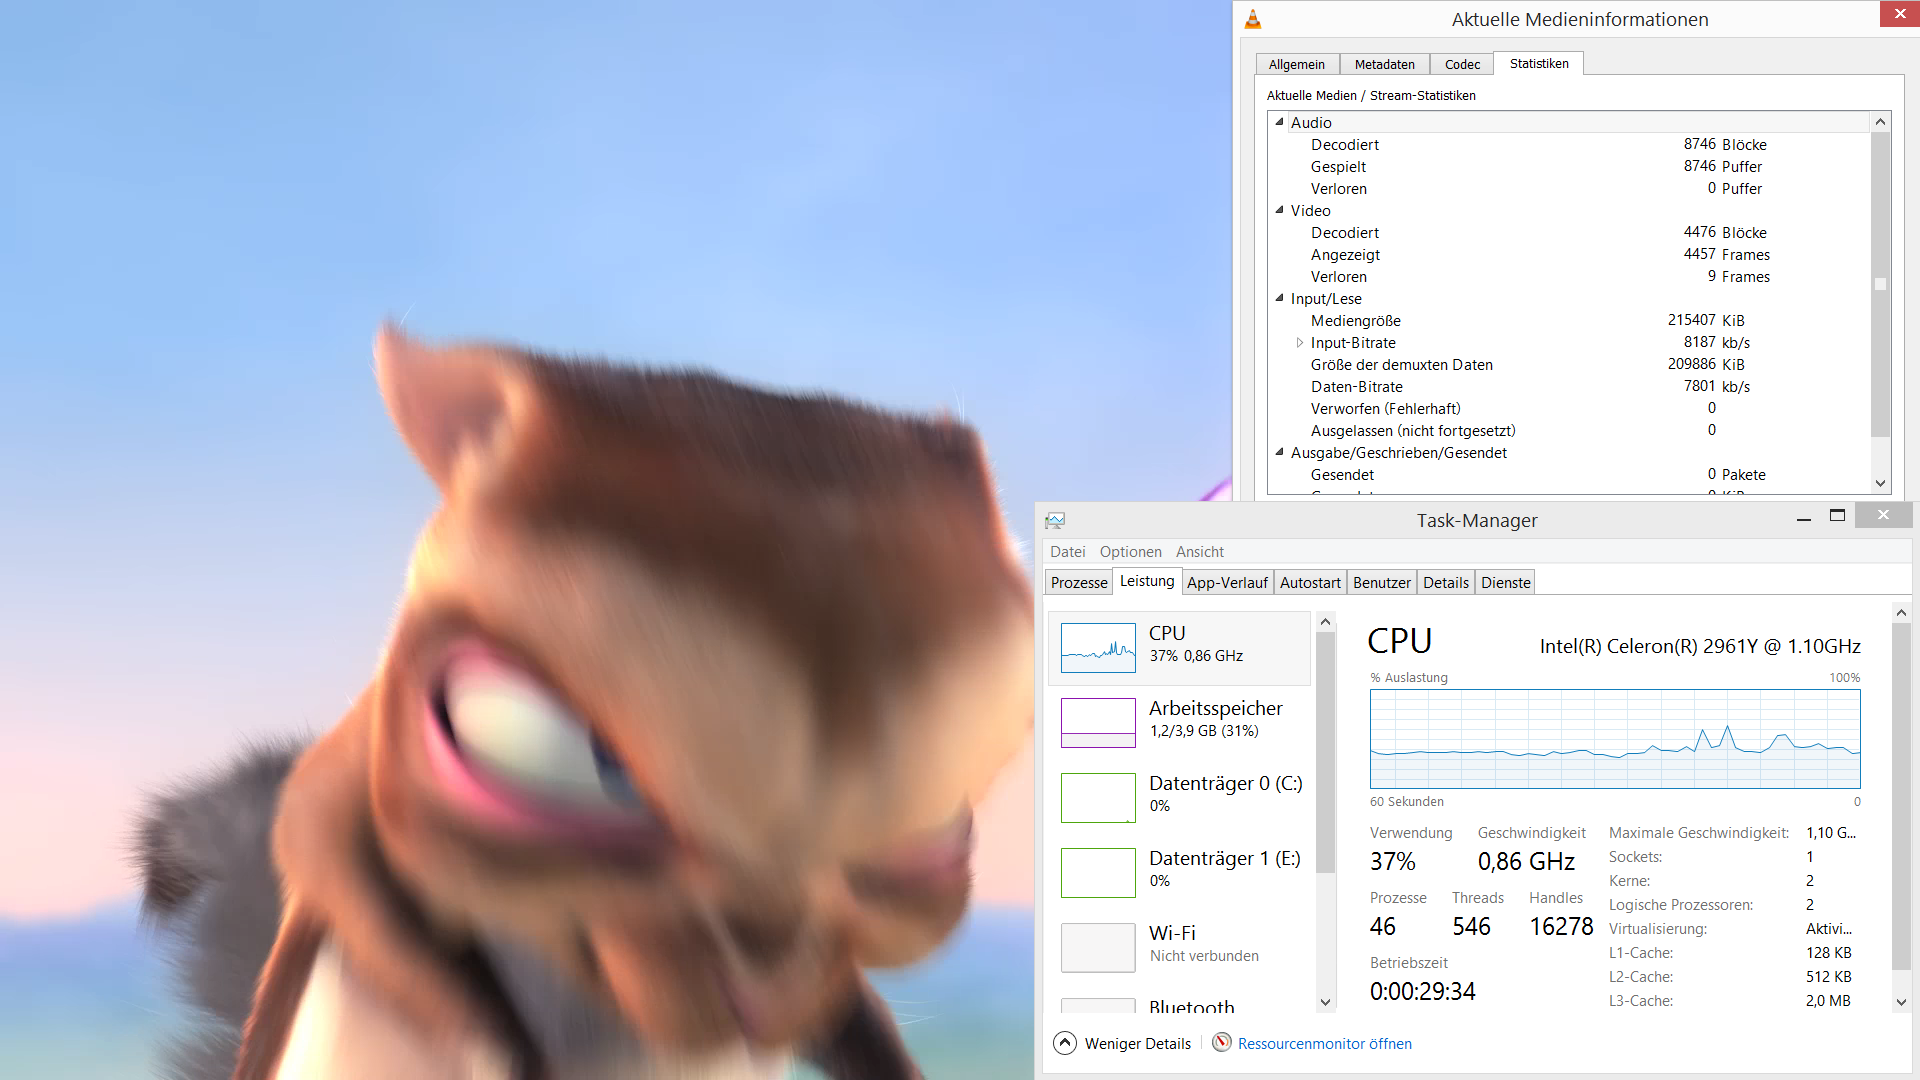Image resolution: width=1920 pixels, height=1080 pixels.
Task: Open the Optionen menu
Action: coord(1131,551)
